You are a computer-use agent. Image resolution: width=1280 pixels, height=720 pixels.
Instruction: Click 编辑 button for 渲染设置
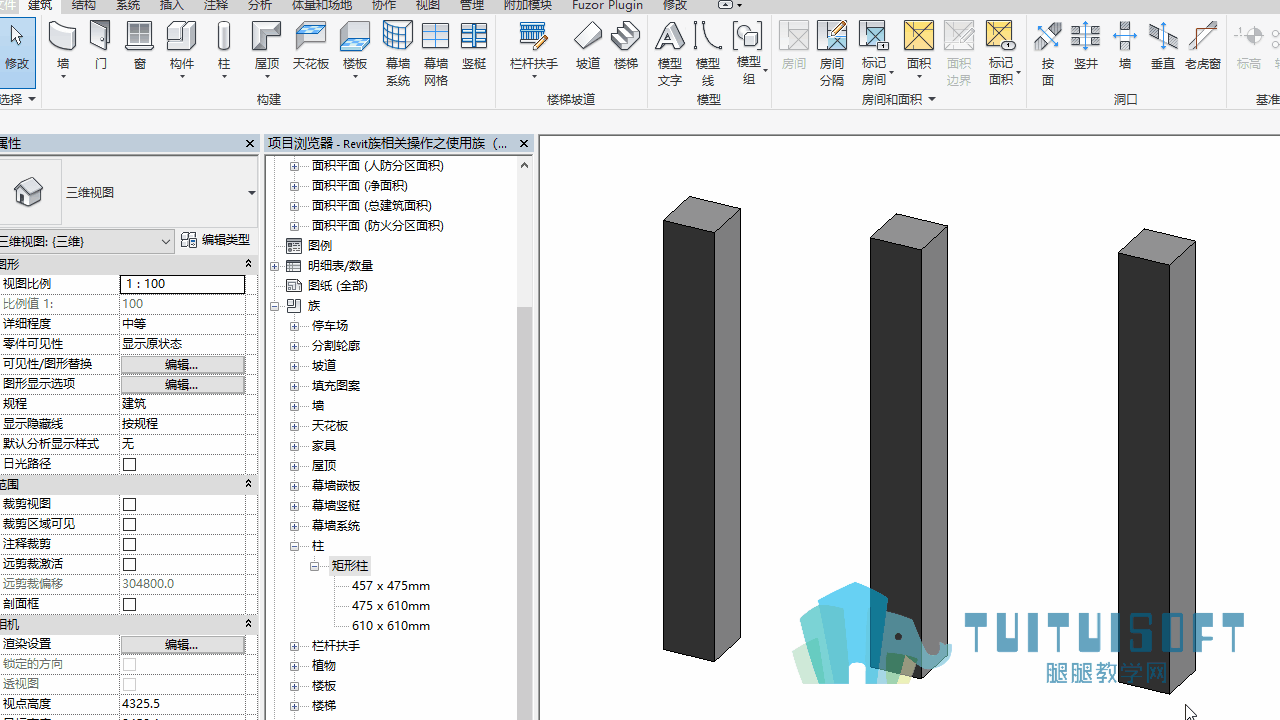click(x=182, y=644)
